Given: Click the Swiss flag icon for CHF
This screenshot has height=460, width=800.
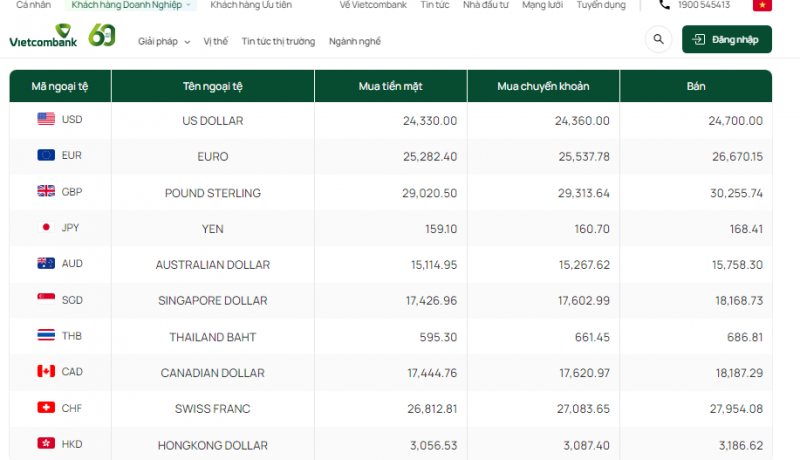Looking at the screenshot, I should pos(46,408).
